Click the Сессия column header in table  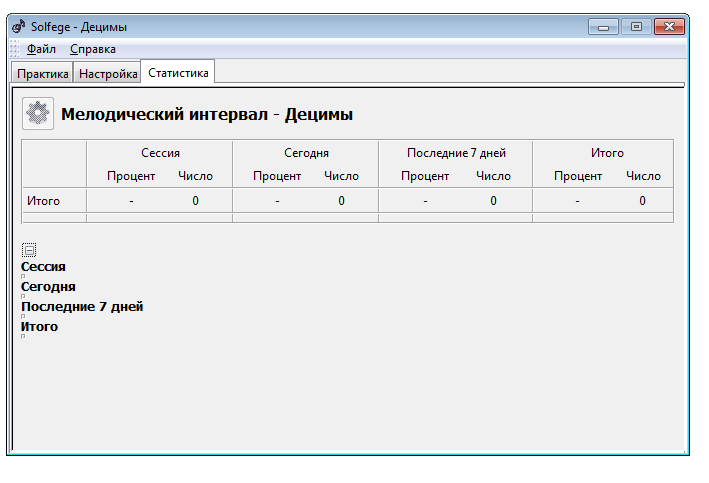160,153
